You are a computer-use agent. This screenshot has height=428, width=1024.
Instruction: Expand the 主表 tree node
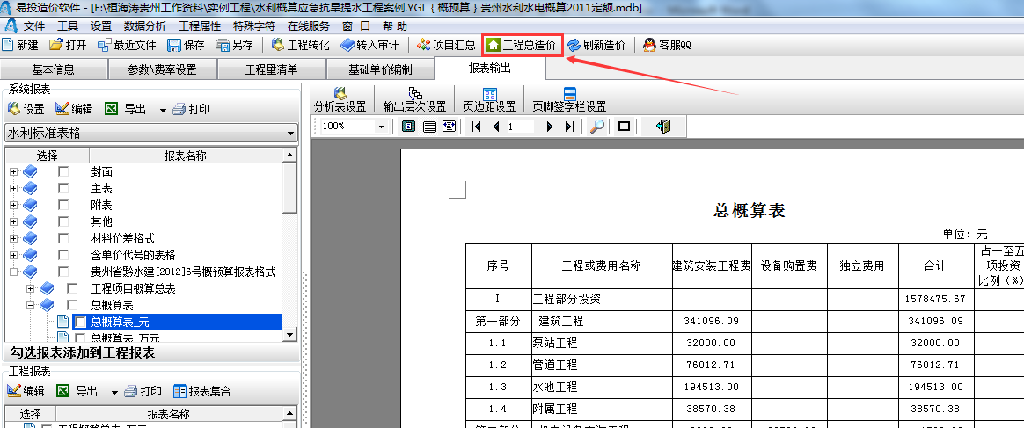tap(13, 188)
